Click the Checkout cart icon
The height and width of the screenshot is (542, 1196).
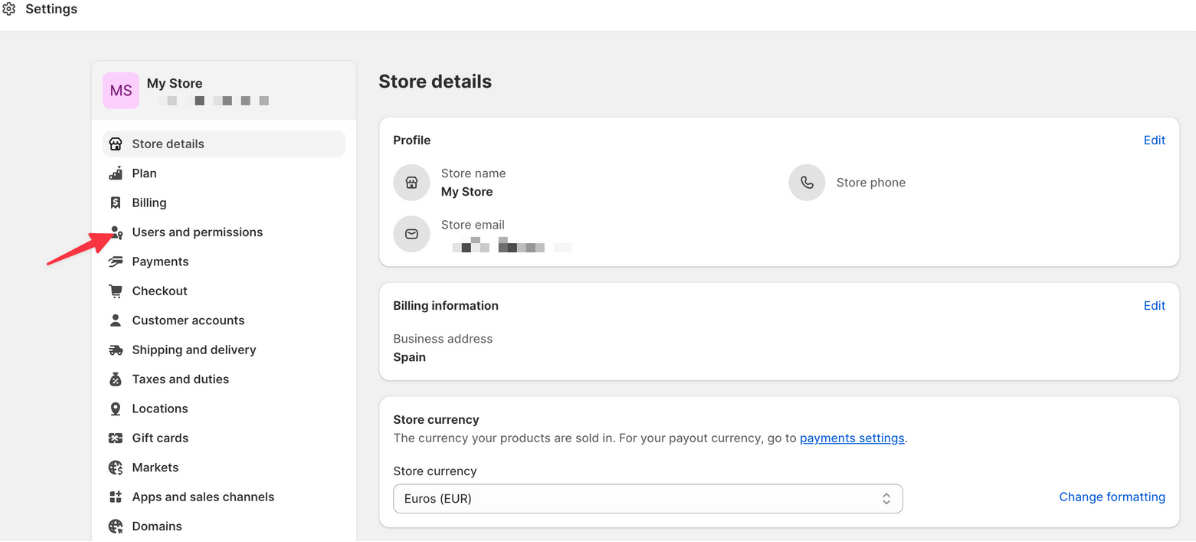tap(115, 291)
